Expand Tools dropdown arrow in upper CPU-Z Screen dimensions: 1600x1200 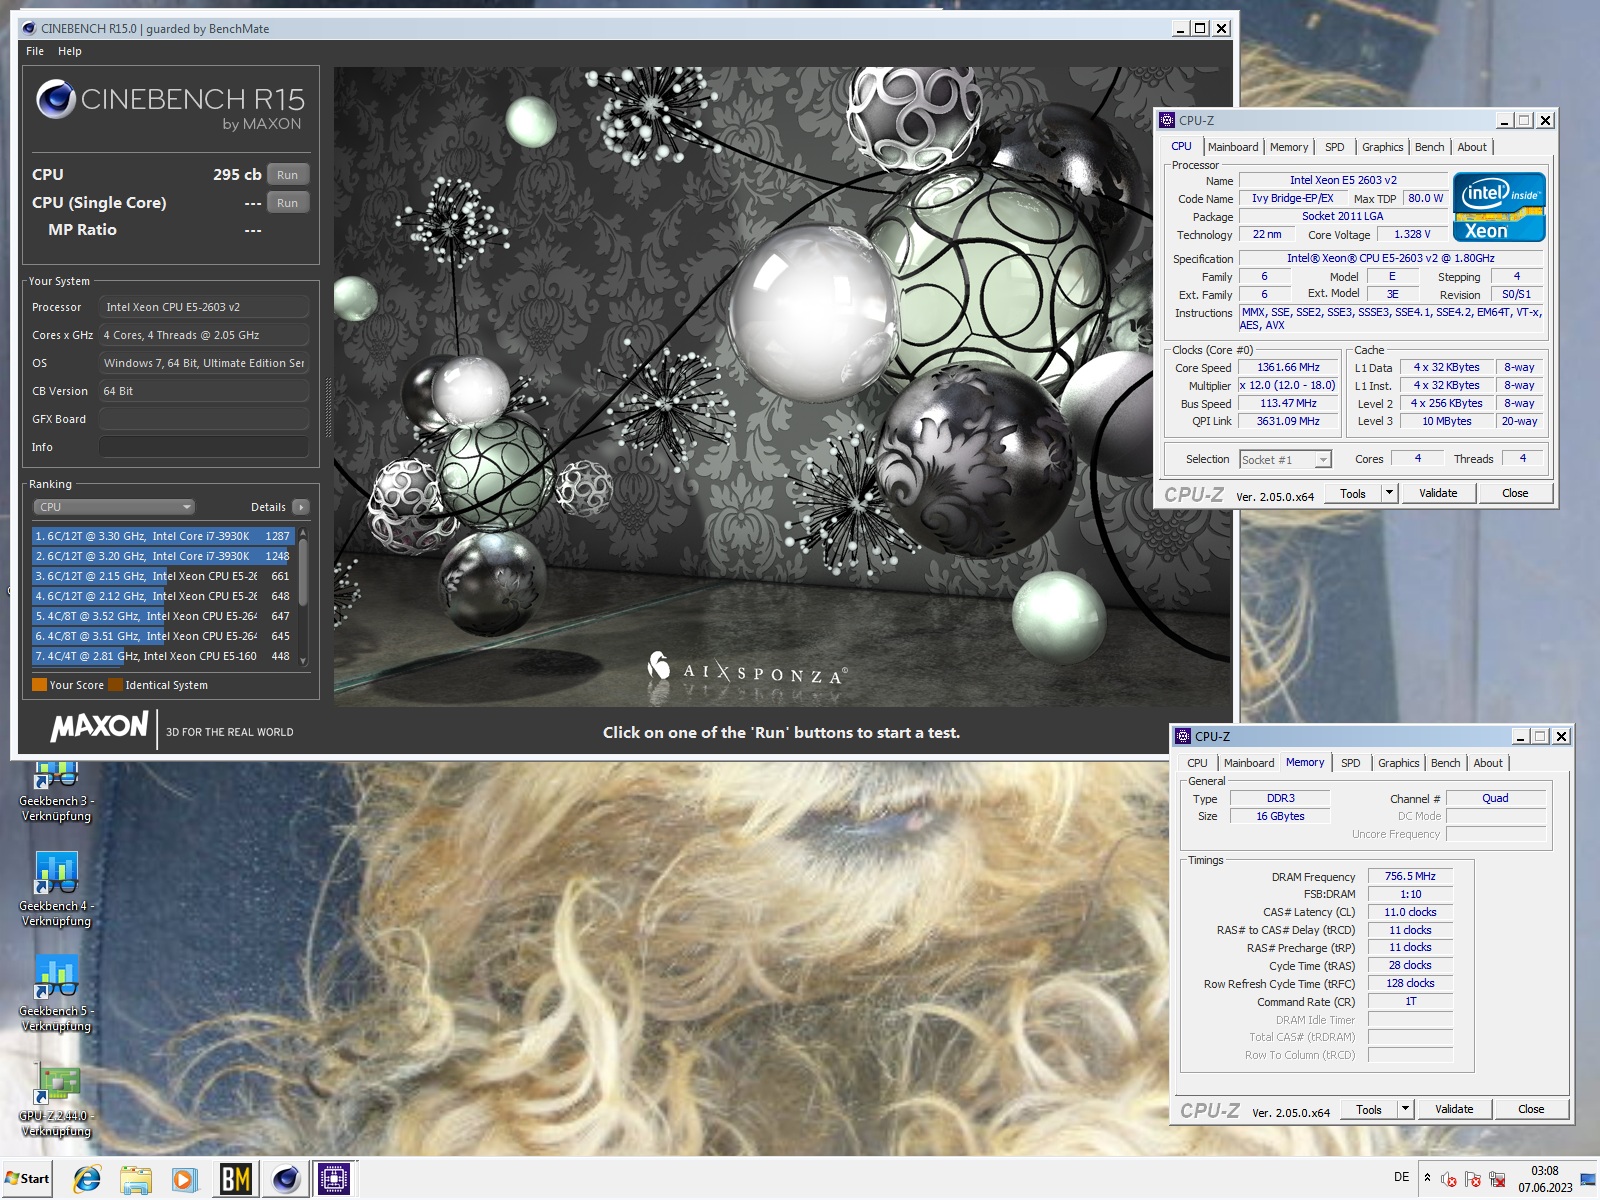click(x=1389, y=494)
